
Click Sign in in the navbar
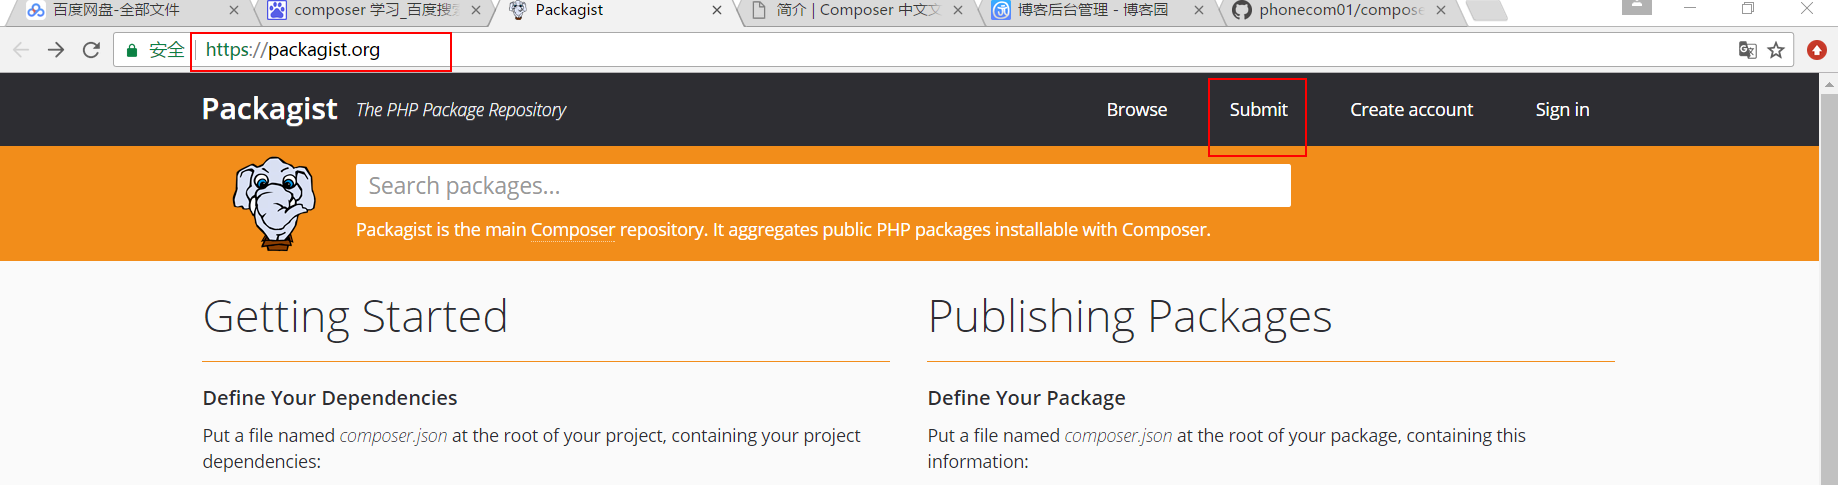click(x=1562, y=110)
